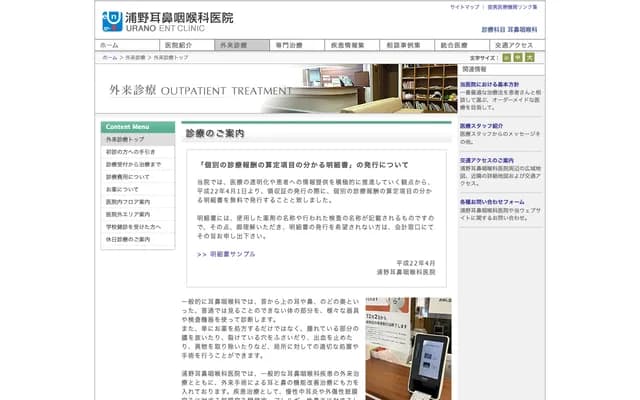Select the 専門治療 navigation tab
The width and height of the screenshot is (640, 400).
pyautogui.click(x=296, y=45)
